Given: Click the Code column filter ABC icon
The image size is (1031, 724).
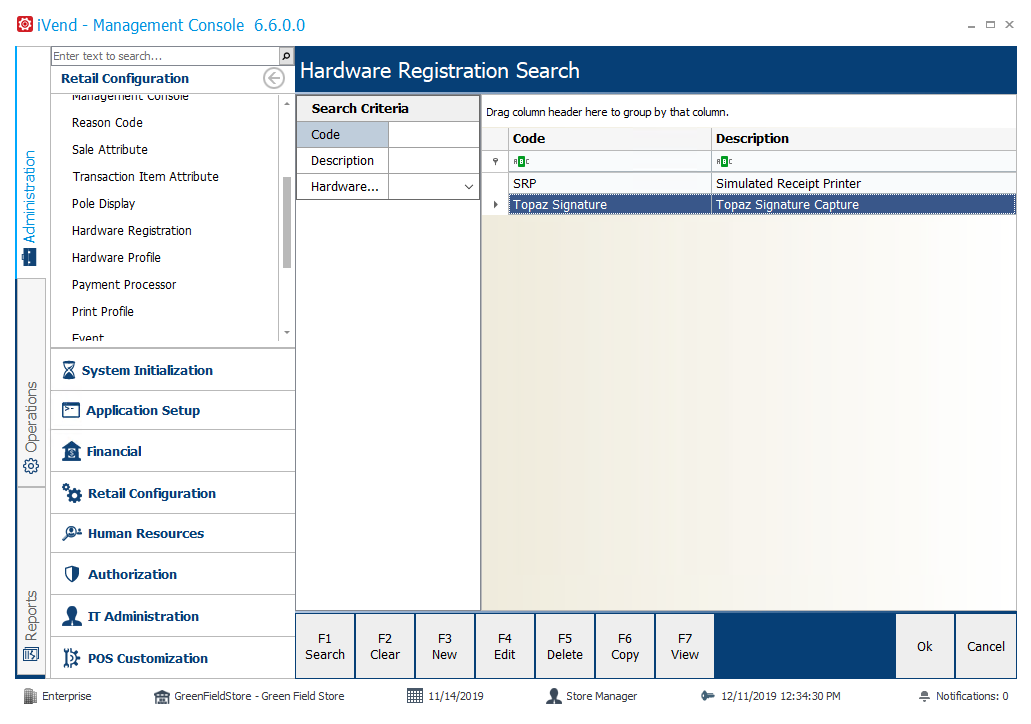Looking at the screenshot, I should click(x=521, y=161).
